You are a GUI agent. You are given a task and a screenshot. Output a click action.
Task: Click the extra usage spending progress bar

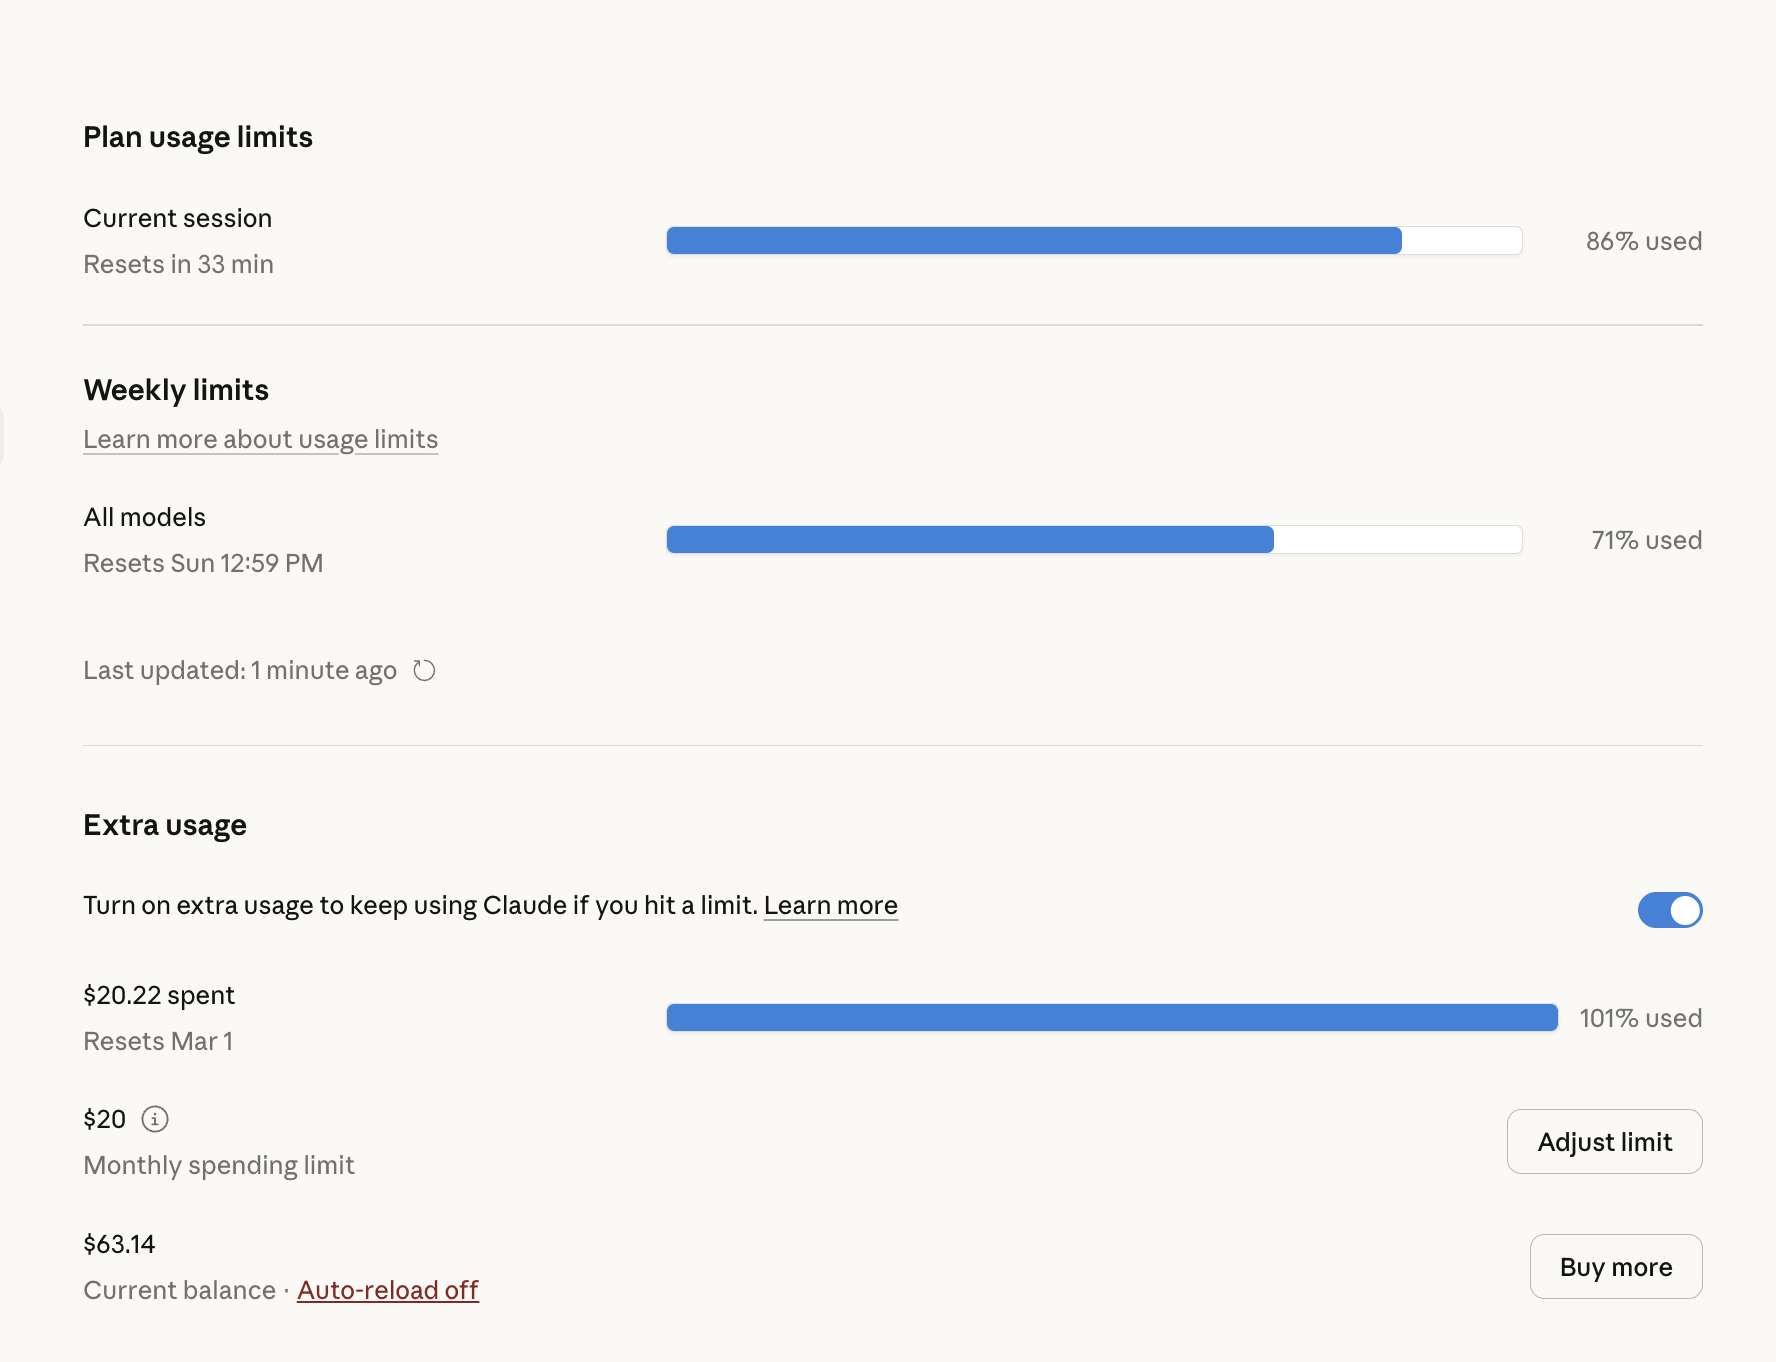[1111, 1018]
